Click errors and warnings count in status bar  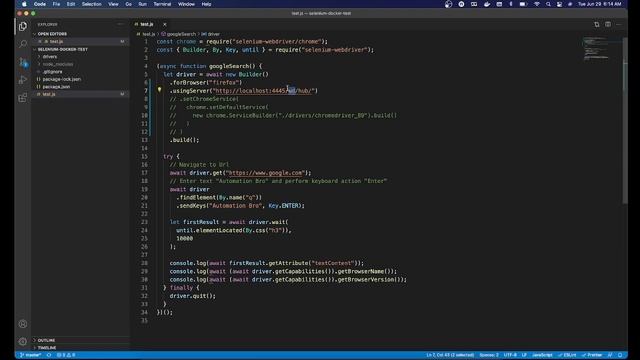[x=66, y=355]
